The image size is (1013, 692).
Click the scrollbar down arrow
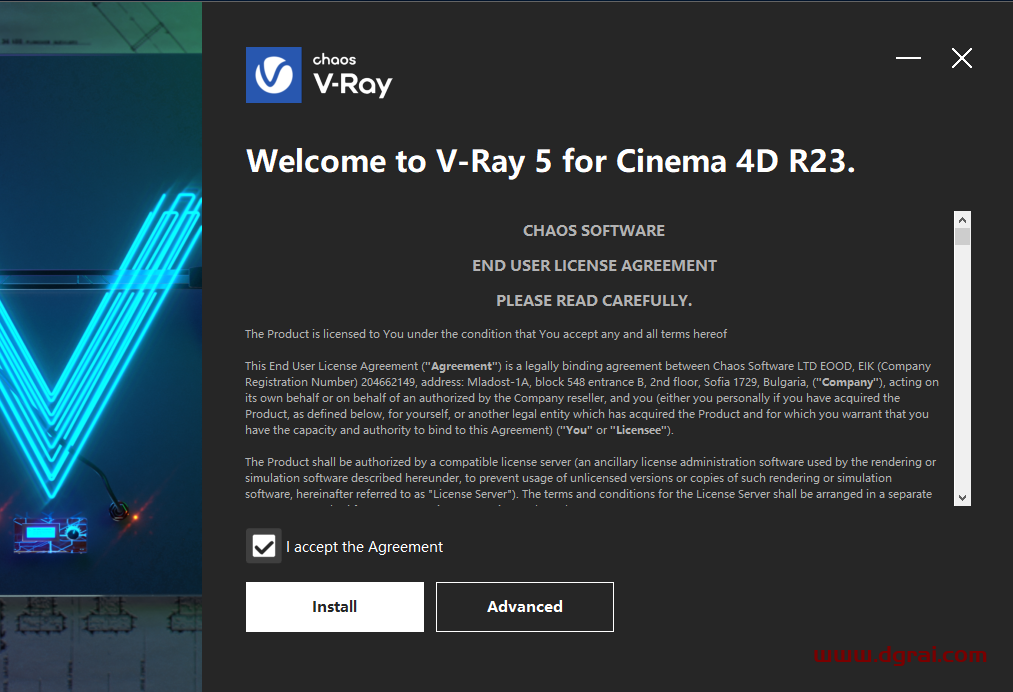click(x=961, y=497)
